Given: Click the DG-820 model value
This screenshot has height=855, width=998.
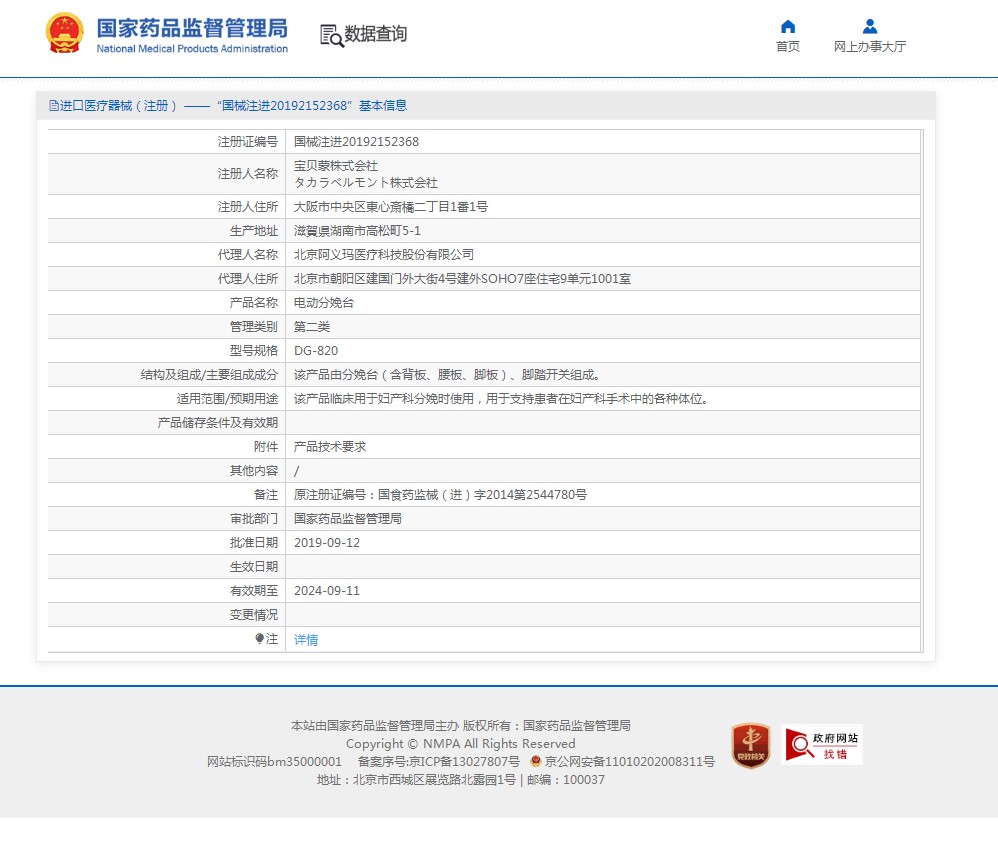Looking at the screenshot, I should (x=316, y=350).
